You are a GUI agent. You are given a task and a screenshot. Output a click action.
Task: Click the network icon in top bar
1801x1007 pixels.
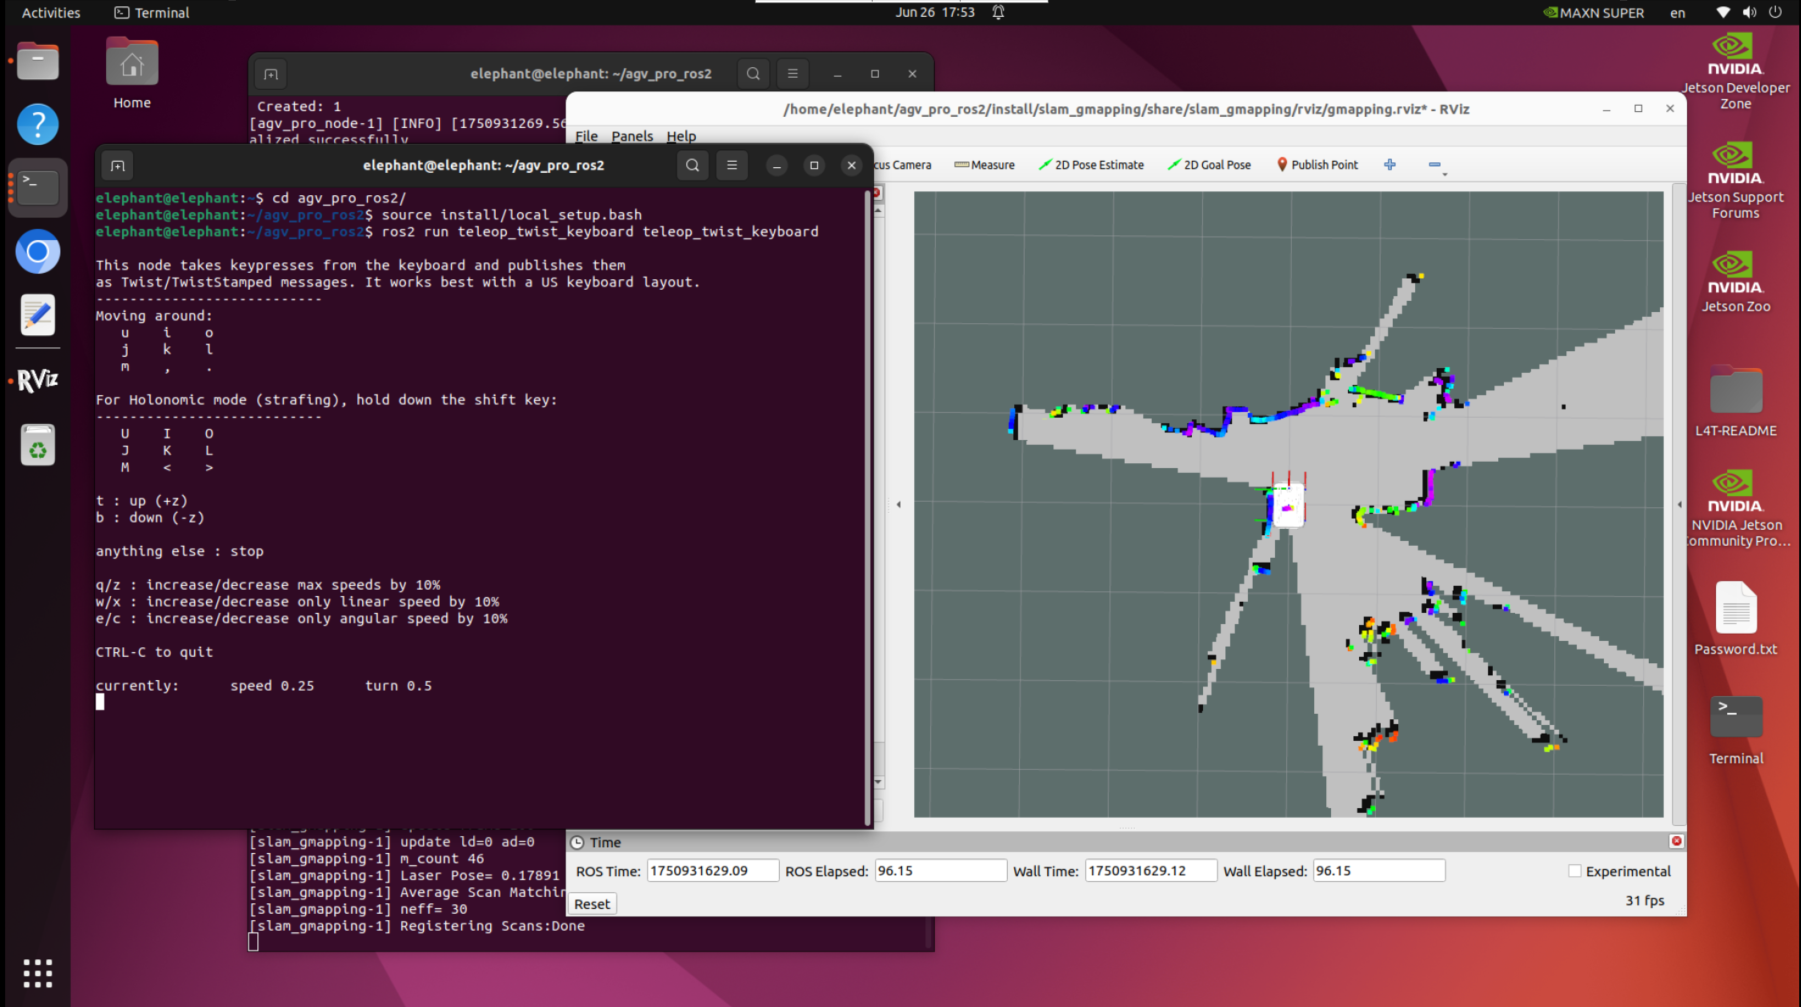[1723, 13]
